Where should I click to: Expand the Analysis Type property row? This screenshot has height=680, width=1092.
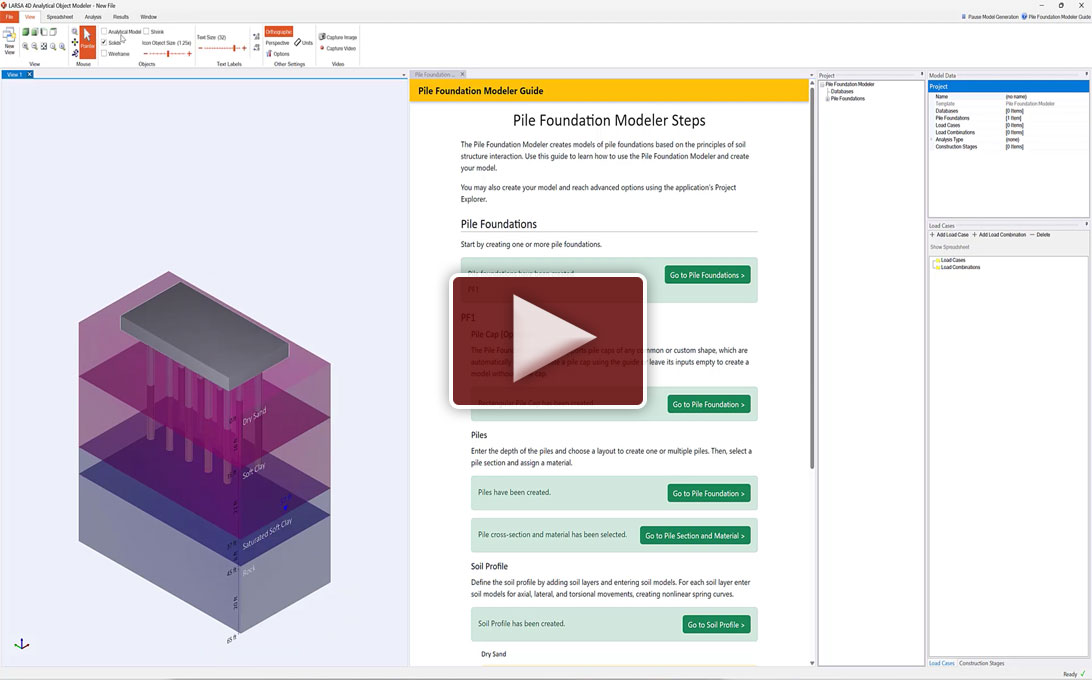click(x=931, y=139)
